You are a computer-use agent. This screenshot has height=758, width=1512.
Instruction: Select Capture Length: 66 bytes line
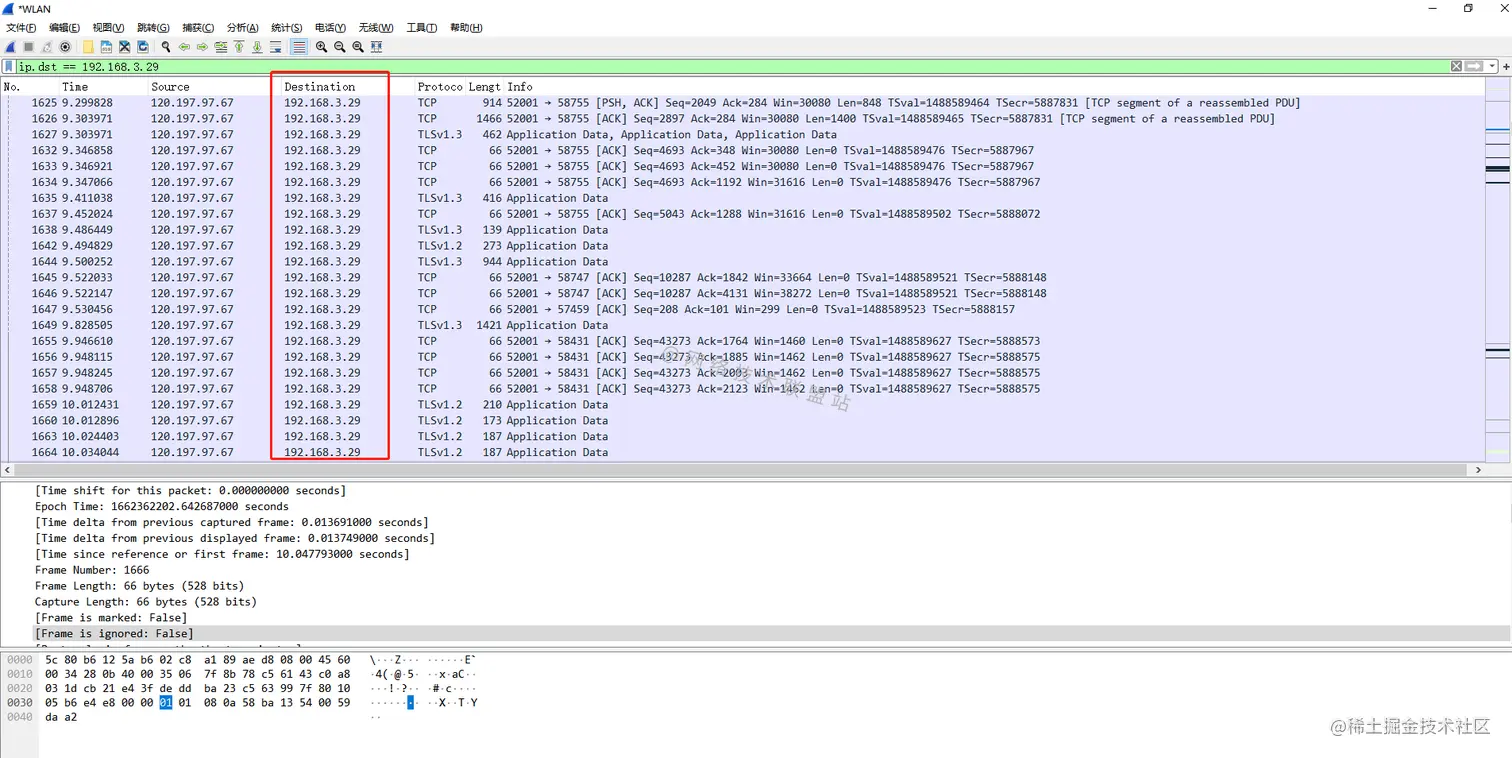coord(146,602)
